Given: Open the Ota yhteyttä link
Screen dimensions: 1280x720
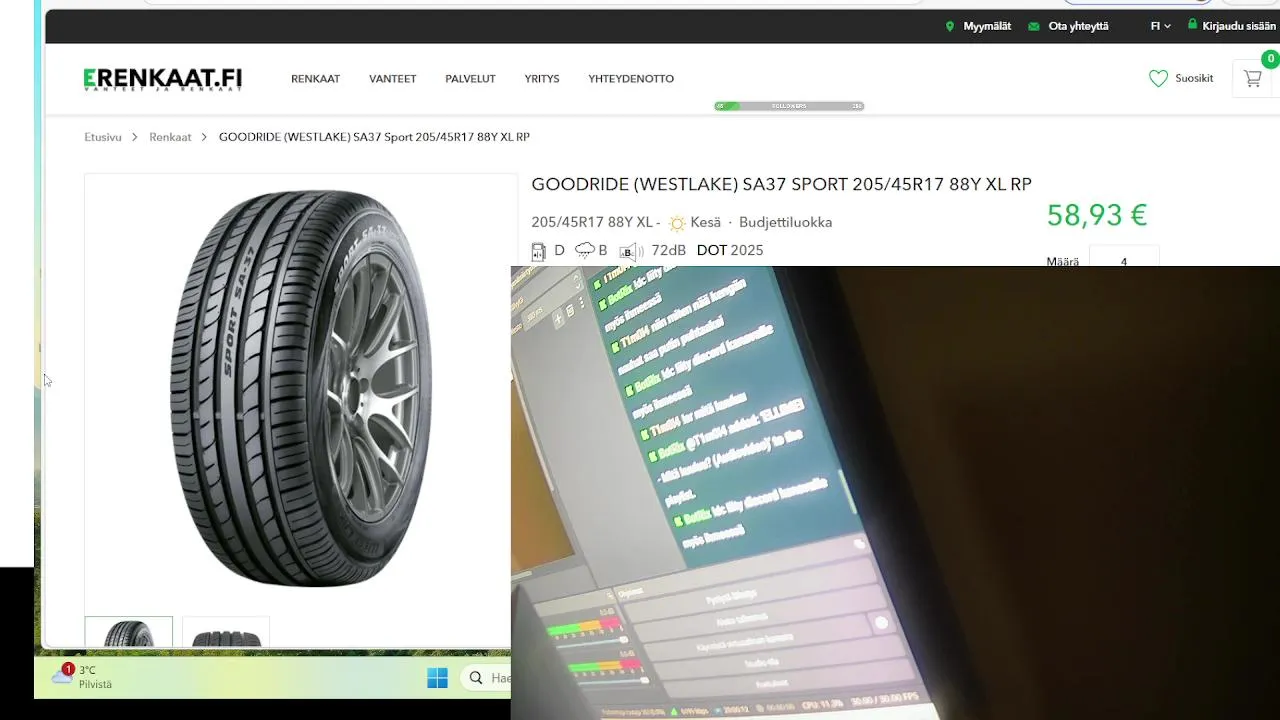Looking at the screenshot, I should (1078, 27).
